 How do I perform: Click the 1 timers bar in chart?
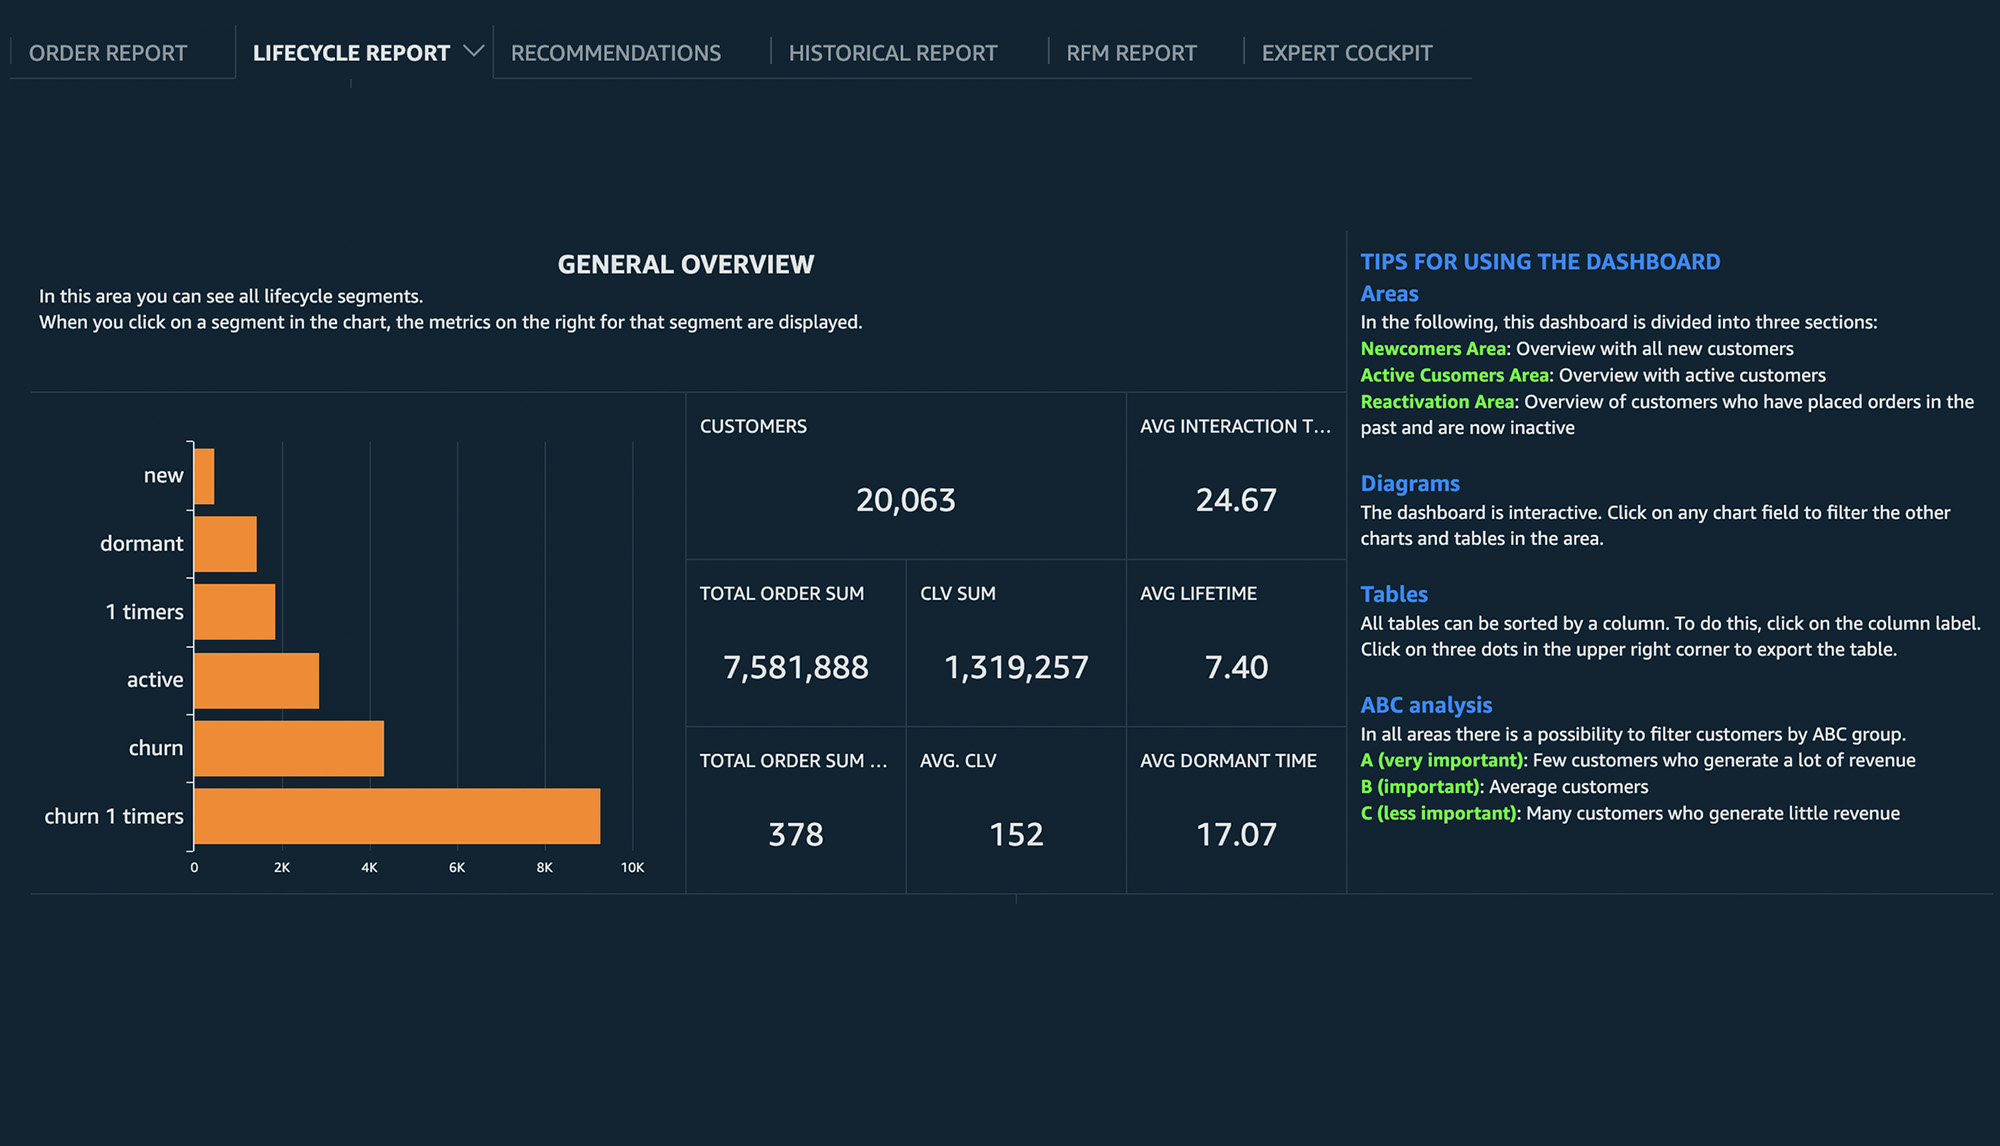tap(234, 612)
